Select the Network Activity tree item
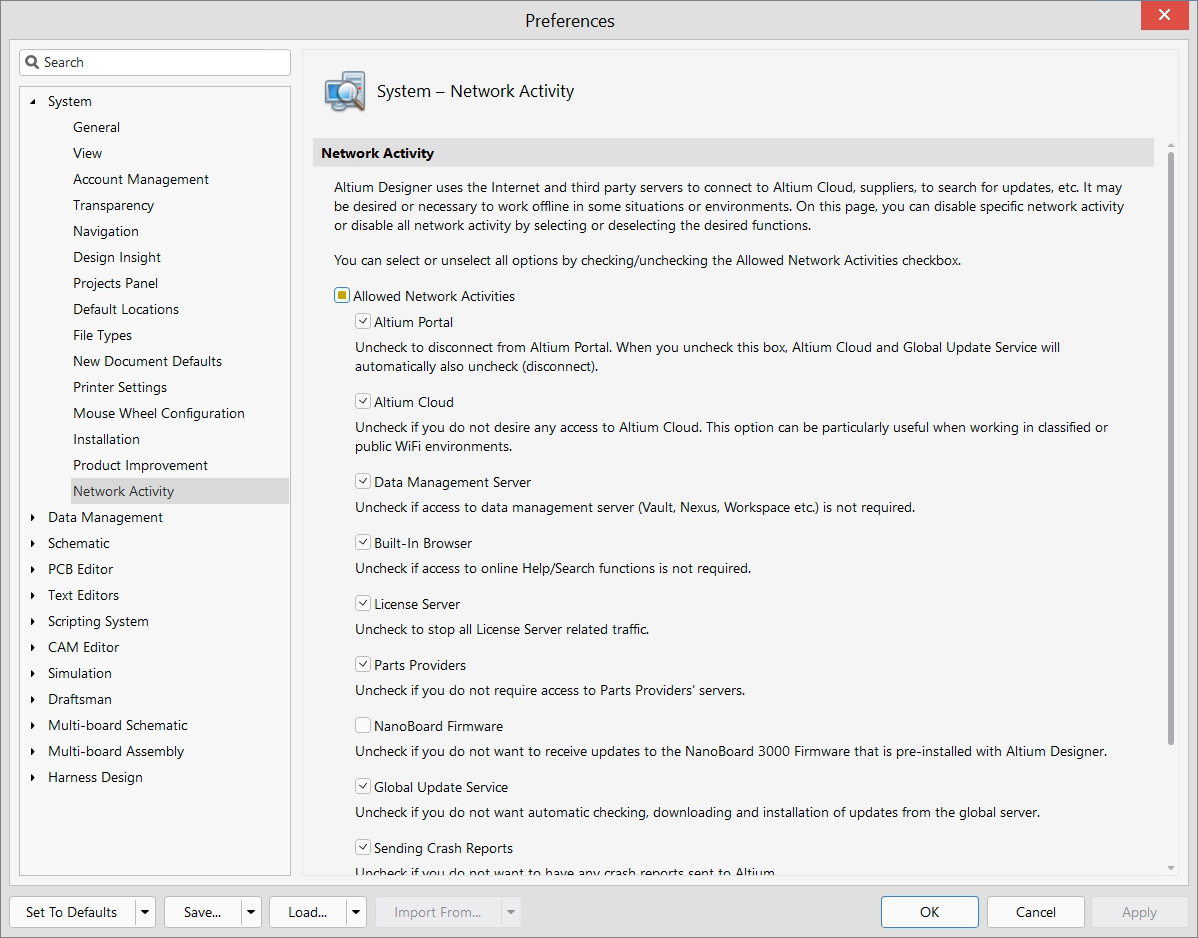This screenshot has height=938, width=1198. click(180, 491)
